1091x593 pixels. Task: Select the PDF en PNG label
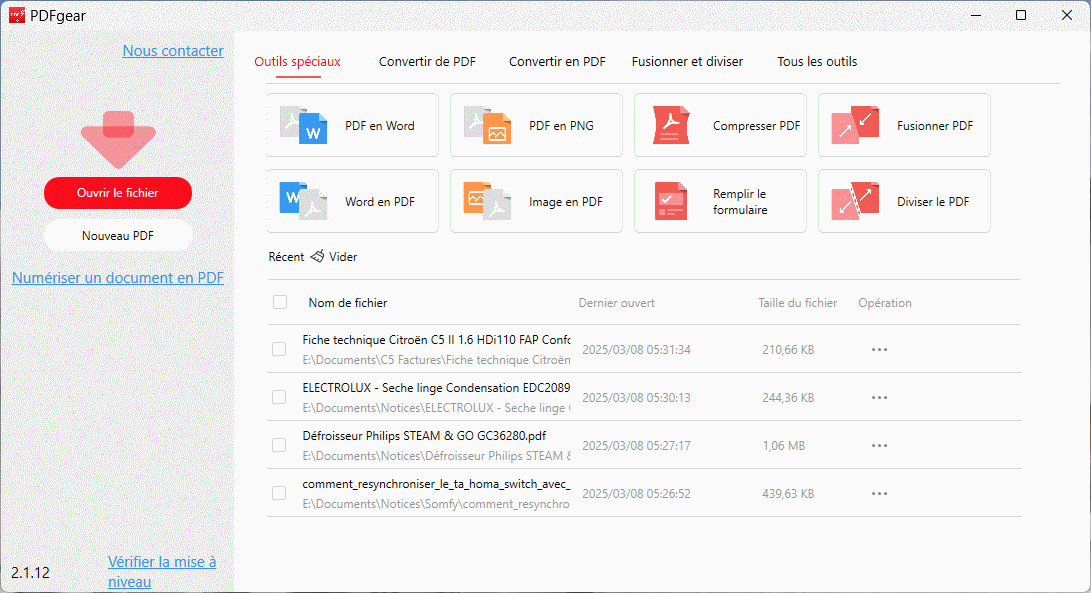click(562, 126)
